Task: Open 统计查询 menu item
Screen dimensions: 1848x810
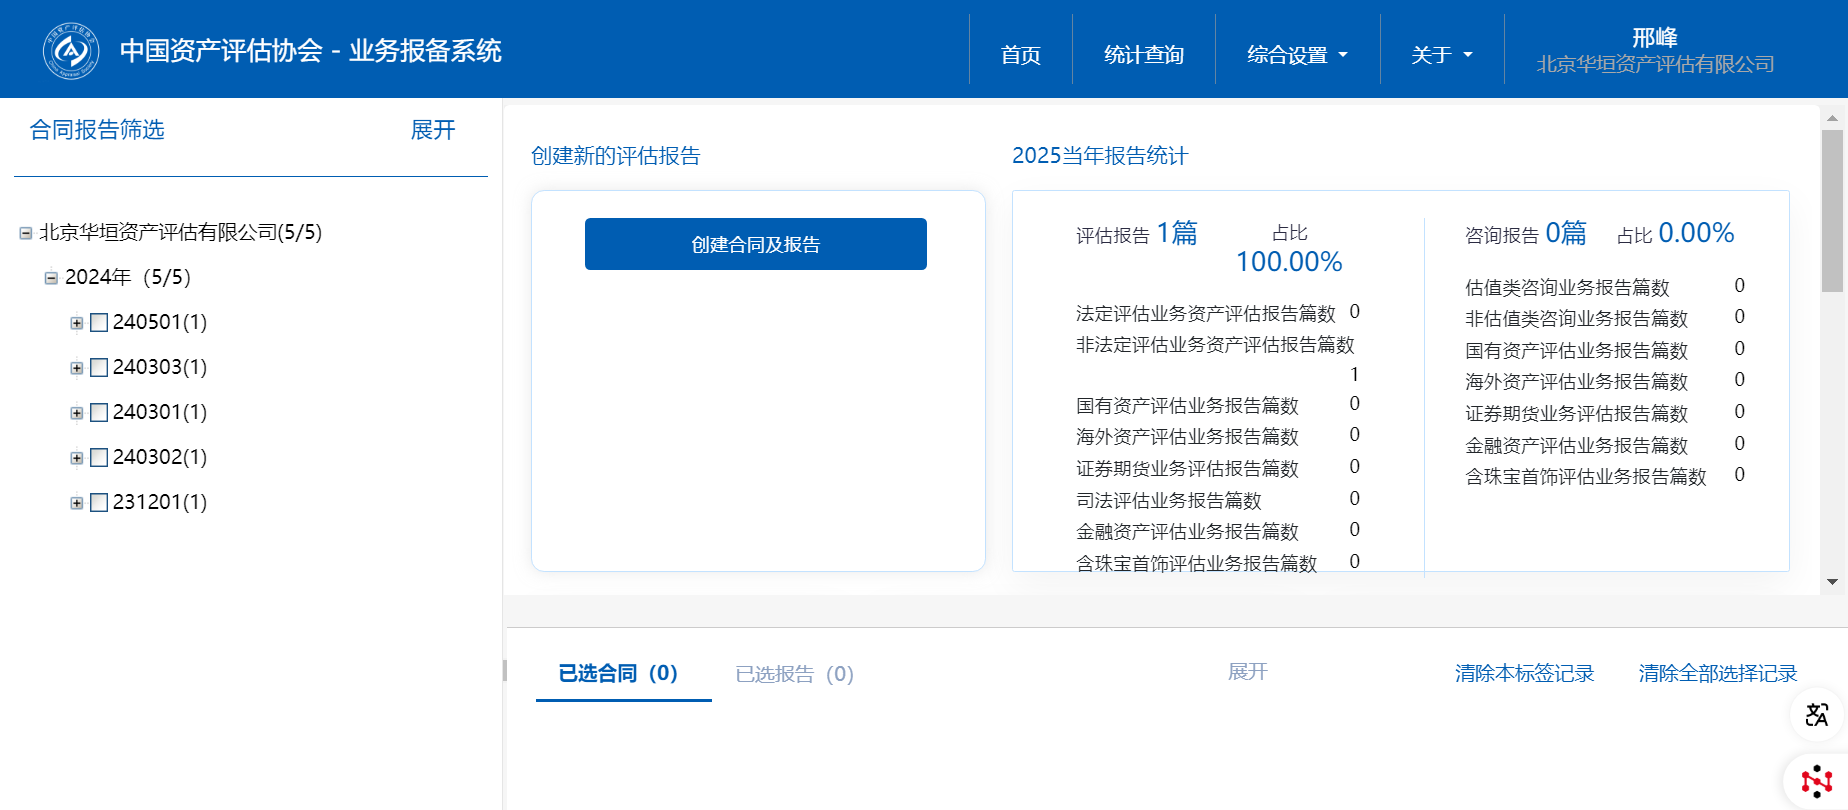Action: 1143,55
